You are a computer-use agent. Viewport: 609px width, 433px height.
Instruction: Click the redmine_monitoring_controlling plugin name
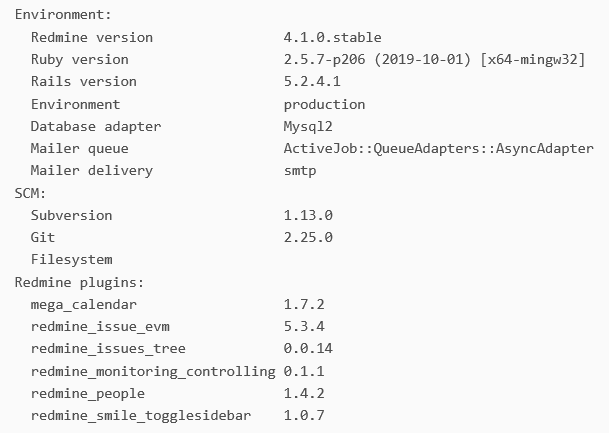pyautogui.click(x=153, y=371)
